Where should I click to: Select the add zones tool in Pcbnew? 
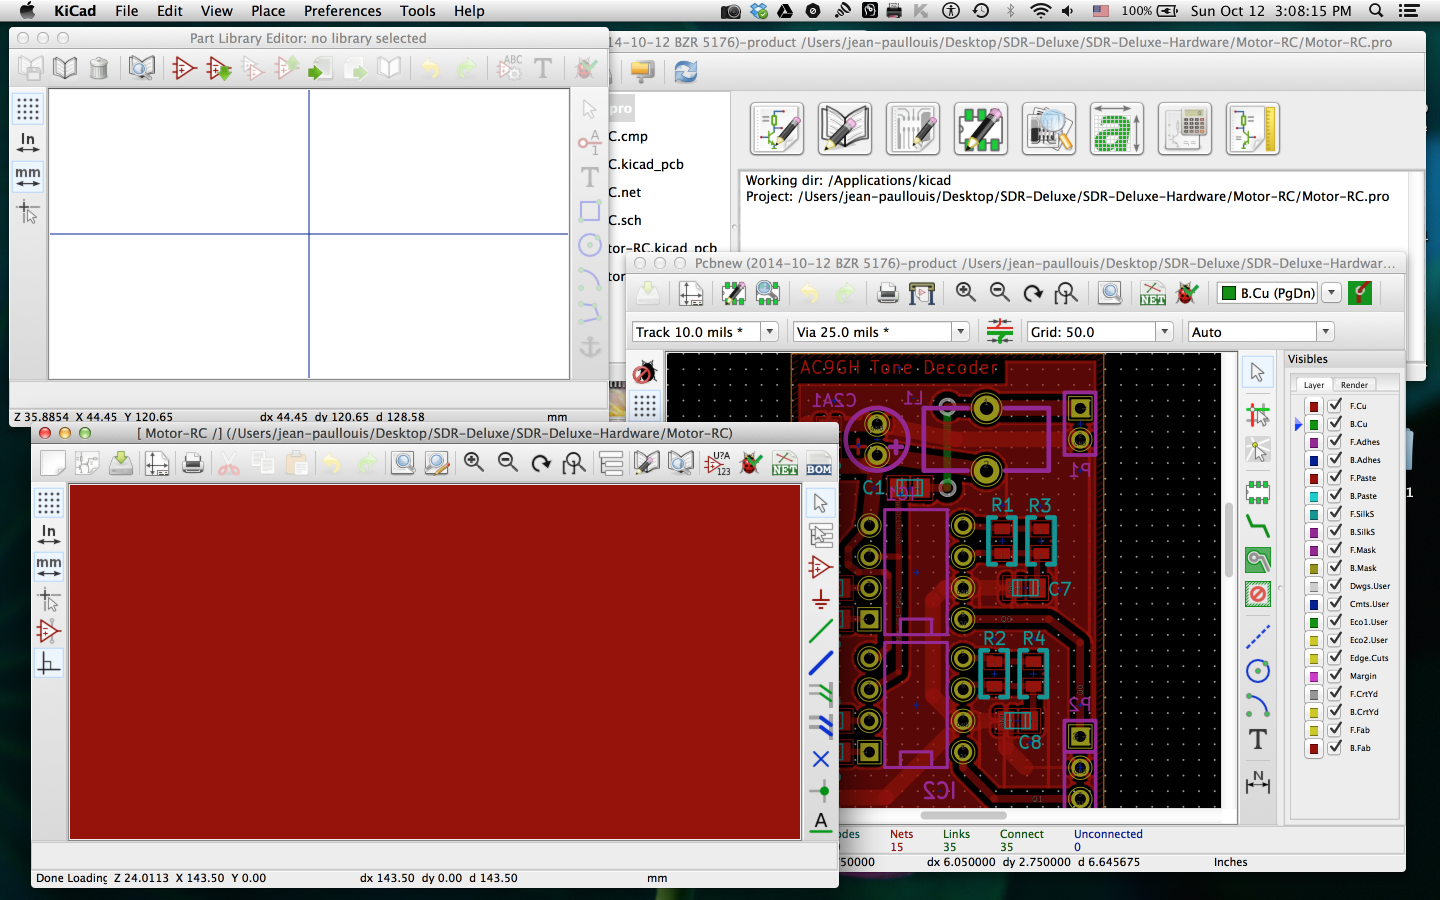[1258, 560]
